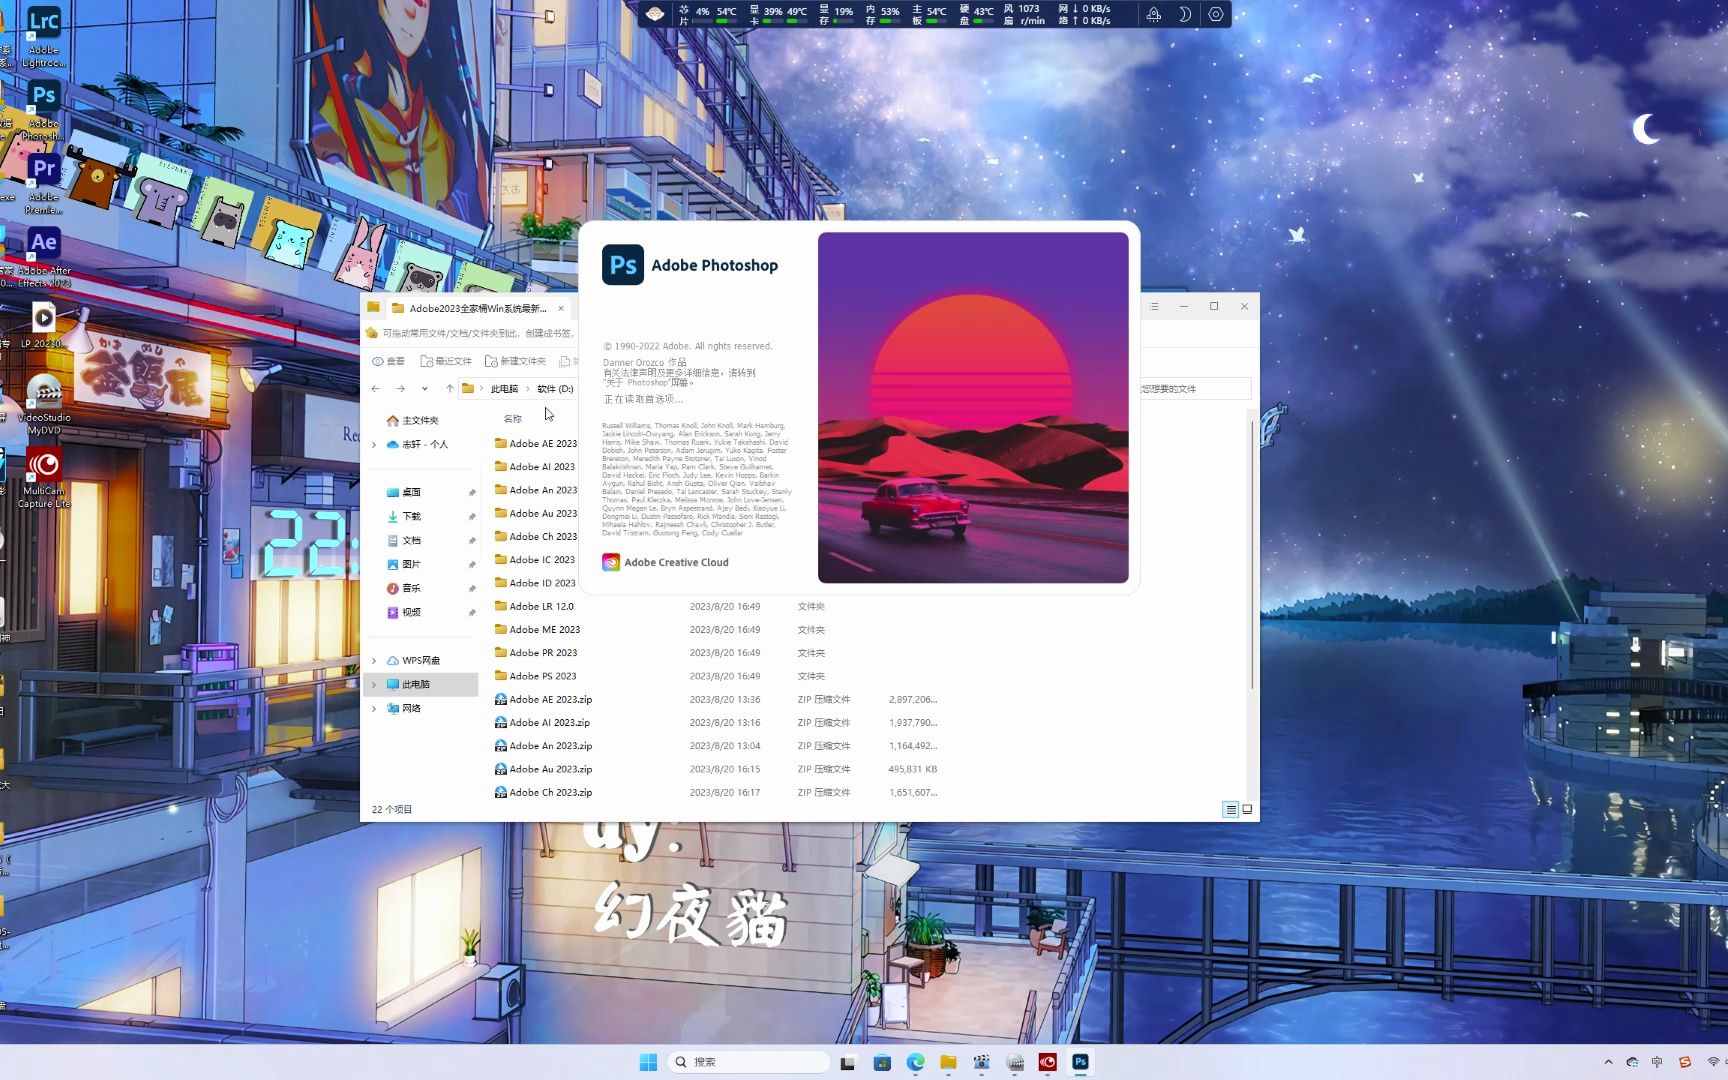Click the Chinese input method tray indicator
Screen dimensions: 1728x1080
tap(1657, 1062)
